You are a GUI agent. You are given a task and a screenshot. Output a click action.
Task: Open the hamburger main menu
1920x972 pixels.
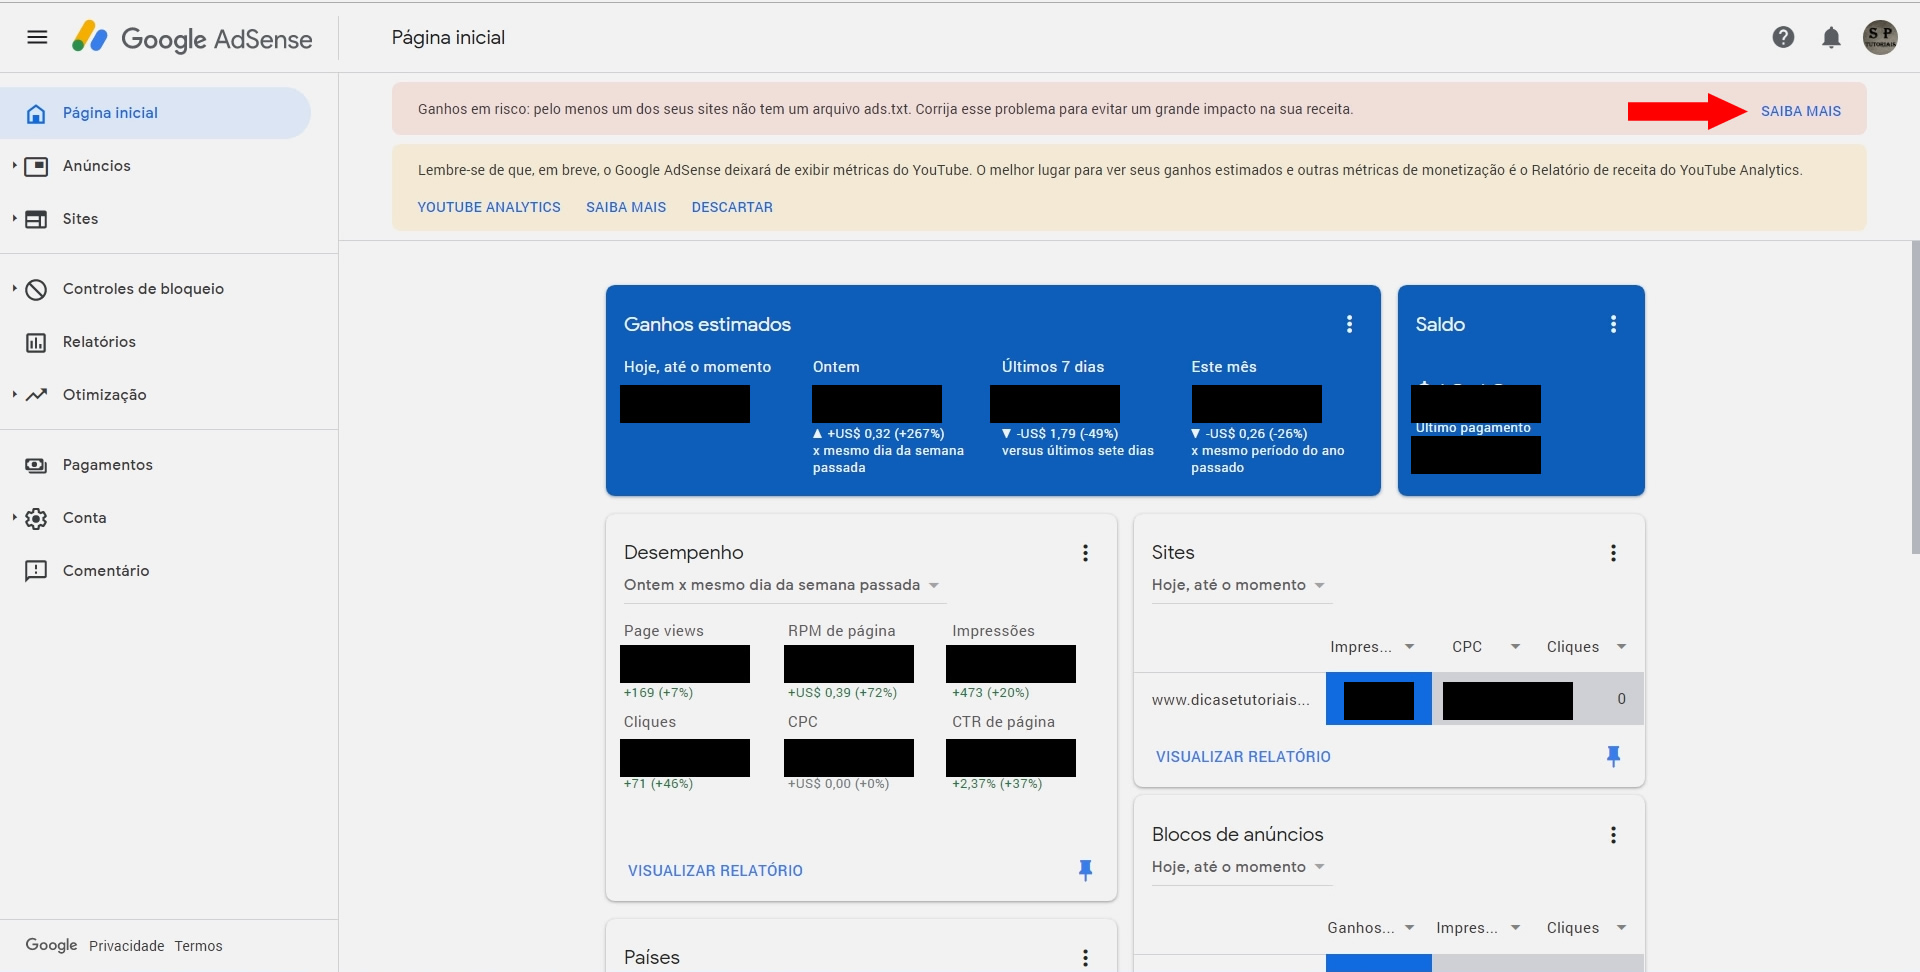37,37
